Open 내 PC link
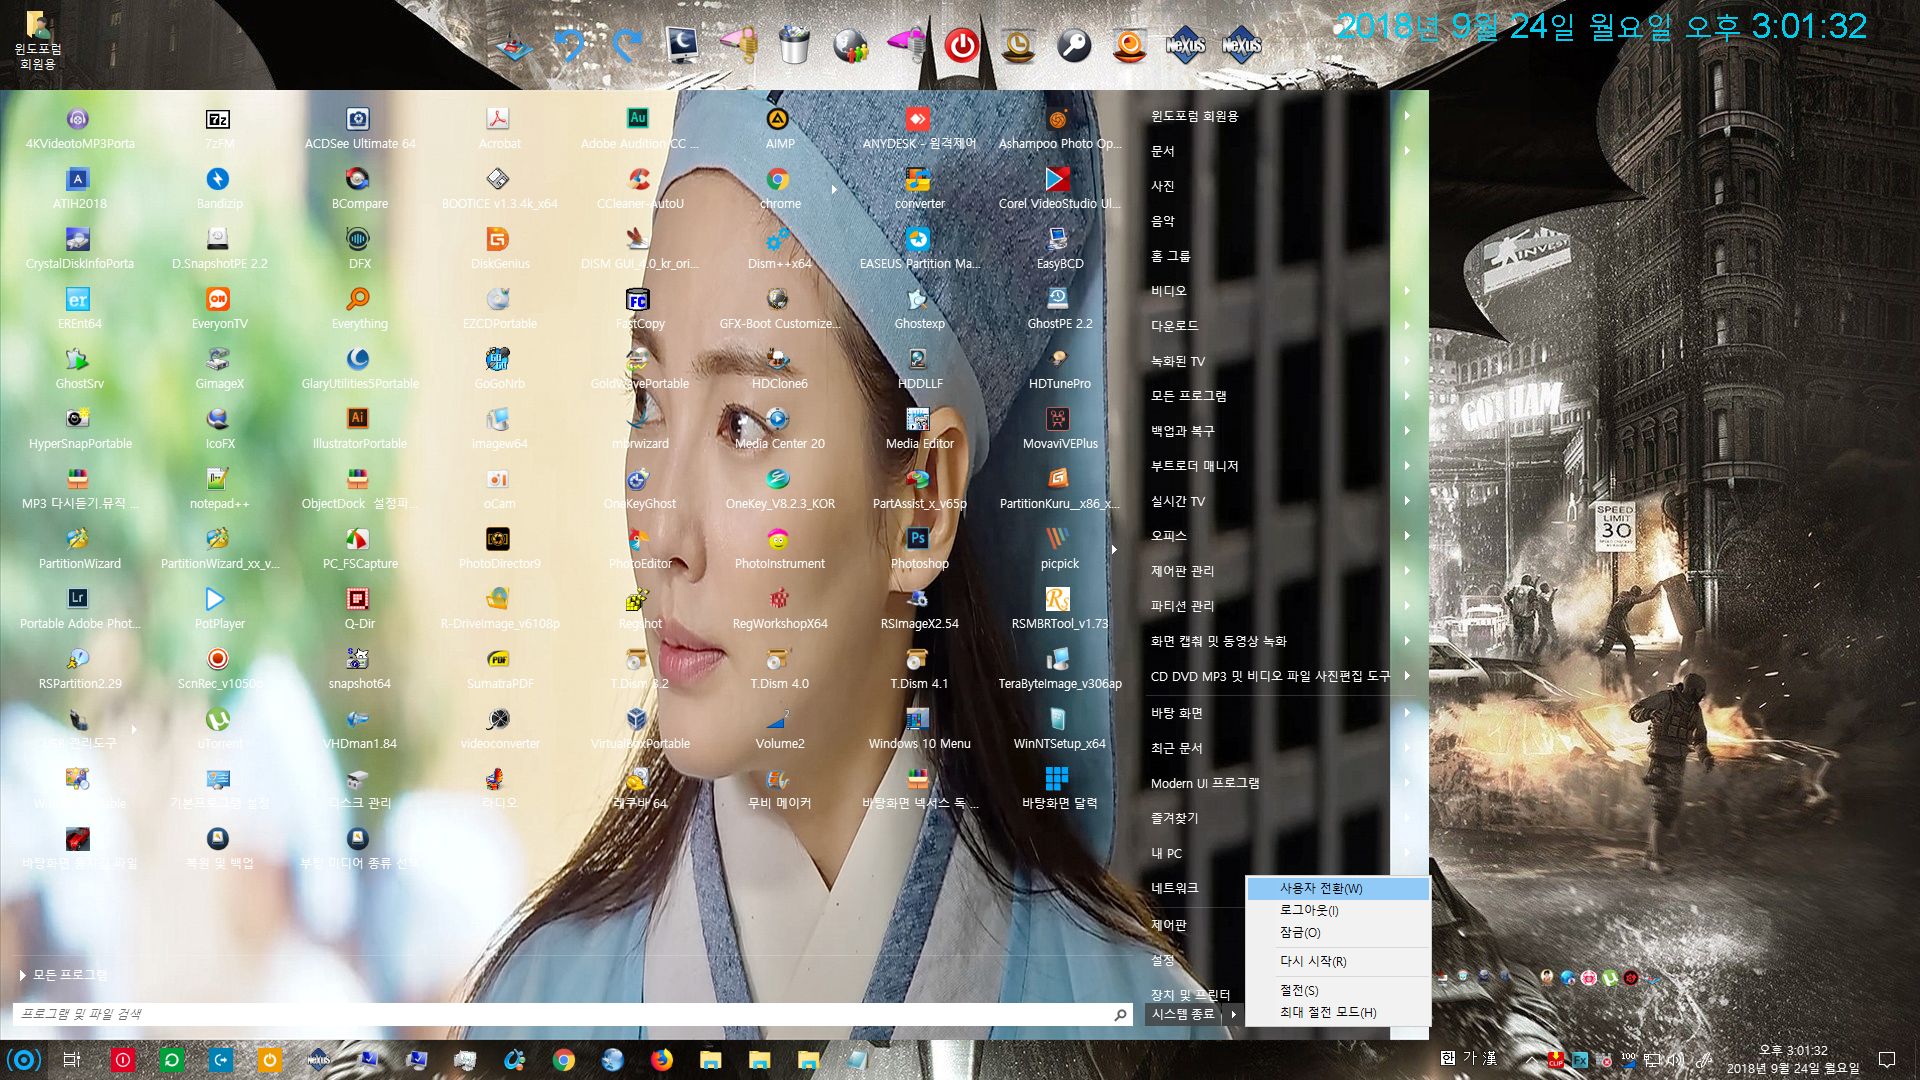This screenshot has height=1080, width=1920. point(1166,853)
